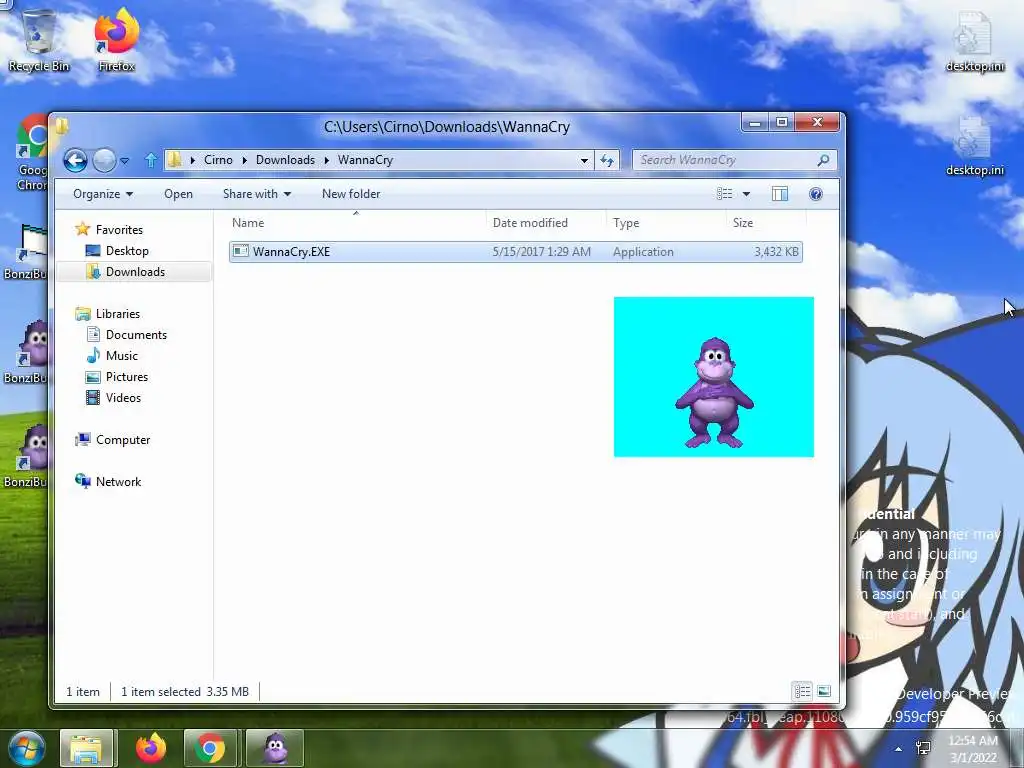Sort by the Size column header
Viewport: 1024px width, 768px height.
tap(765, 223)
